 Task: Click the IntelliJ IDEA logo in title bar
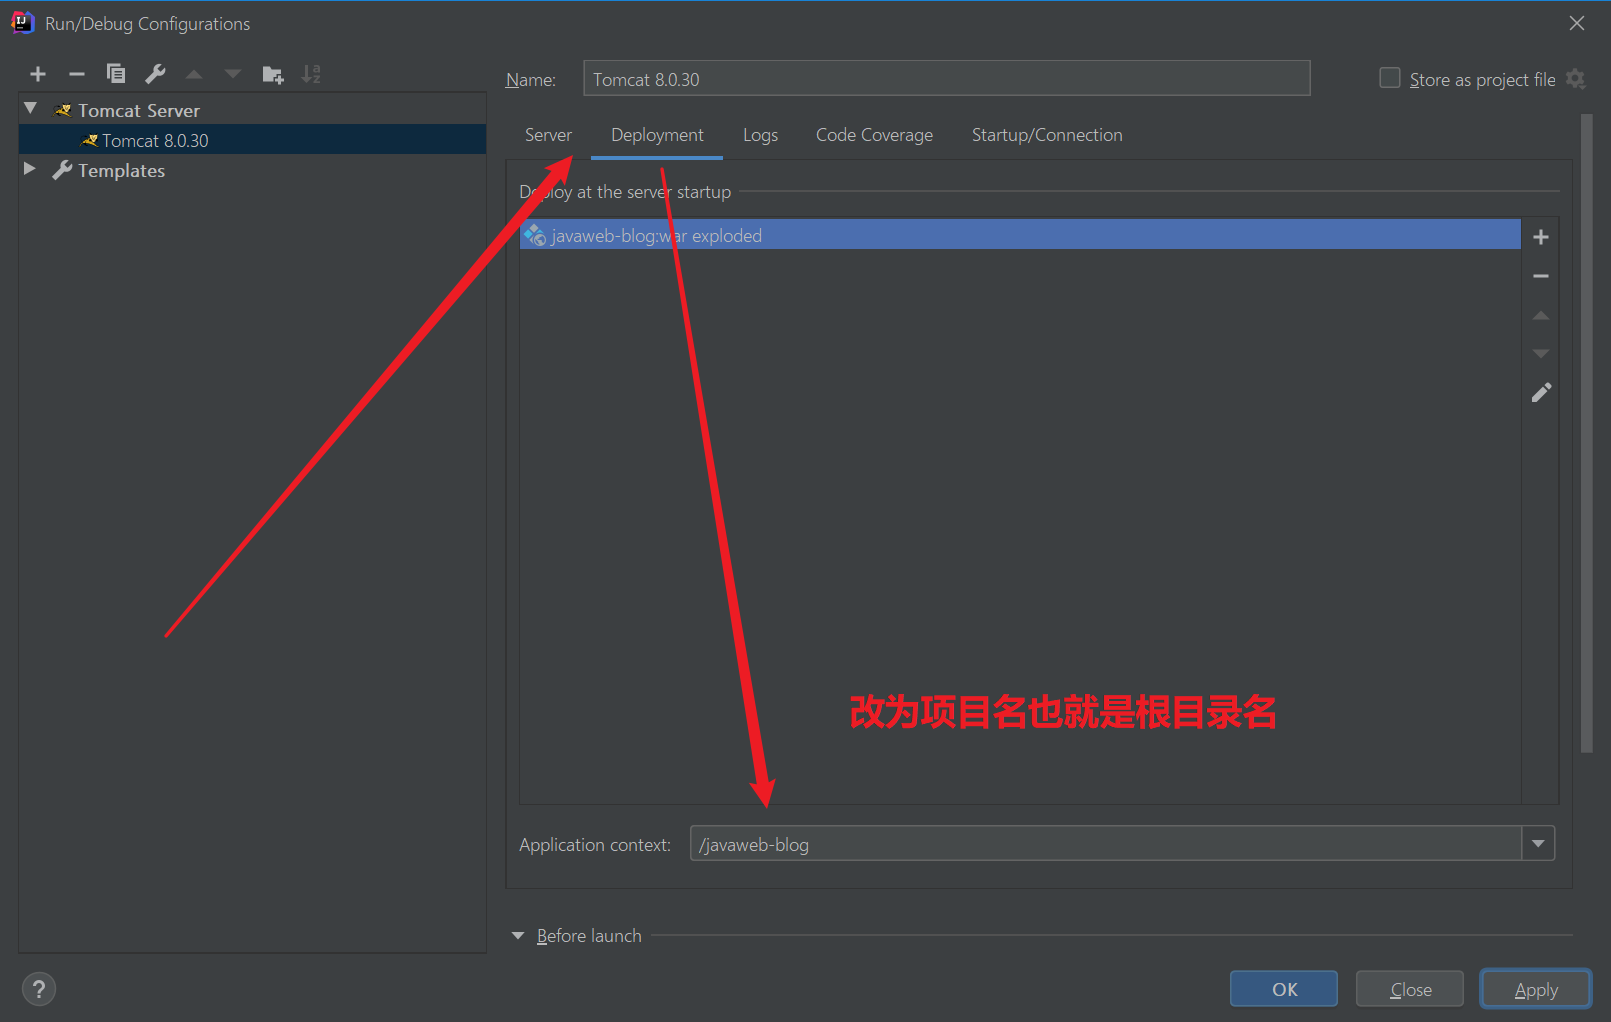pos(22,23)
